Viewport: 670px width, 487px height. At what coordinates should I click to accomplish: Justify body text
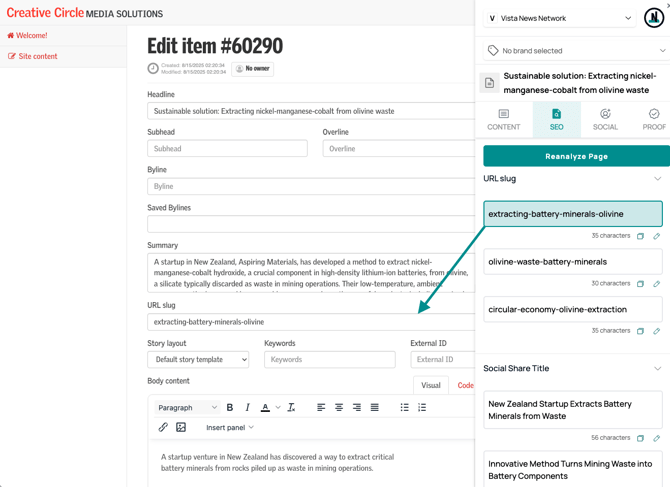[374, 408]
